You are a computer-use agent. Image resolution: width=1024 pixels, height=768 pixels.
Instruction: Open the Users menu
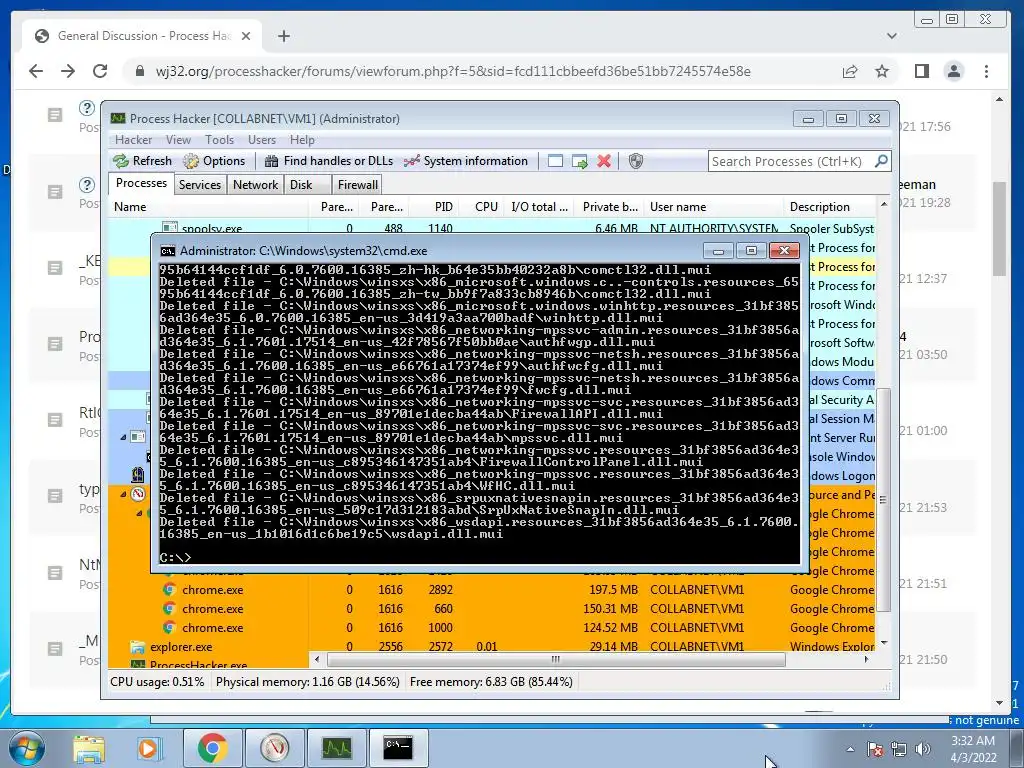pos(262,140)
